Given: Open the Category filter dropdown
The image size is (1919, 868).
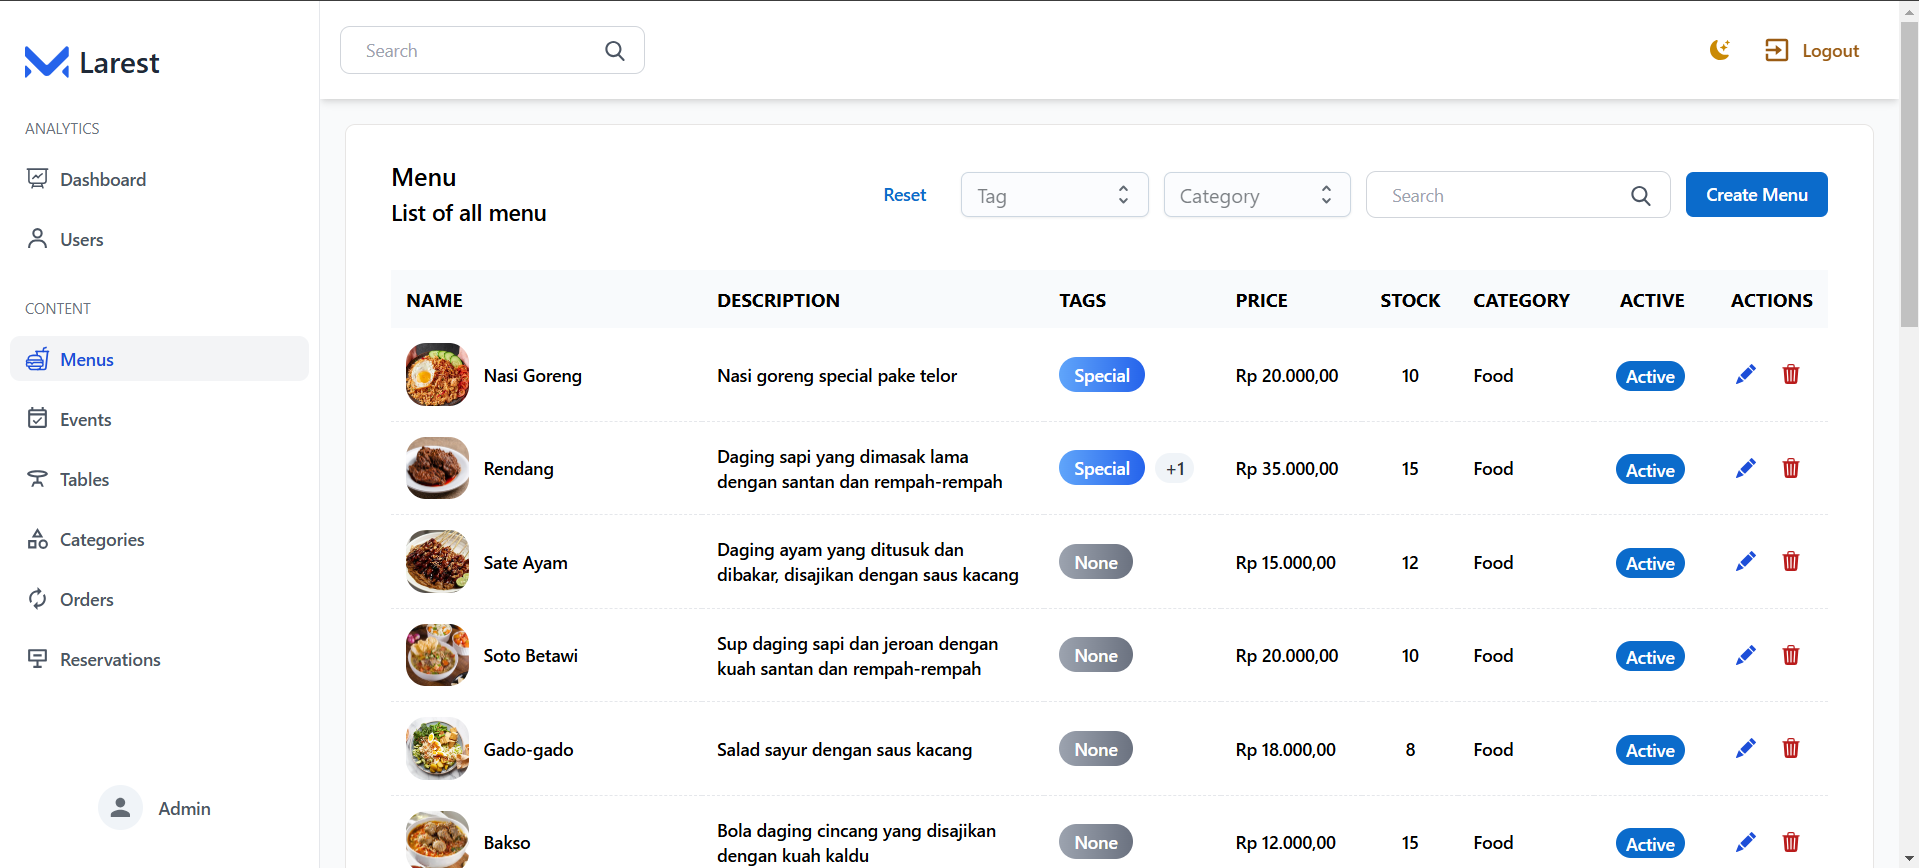Looking at the screenshot, I should 1256,195.
